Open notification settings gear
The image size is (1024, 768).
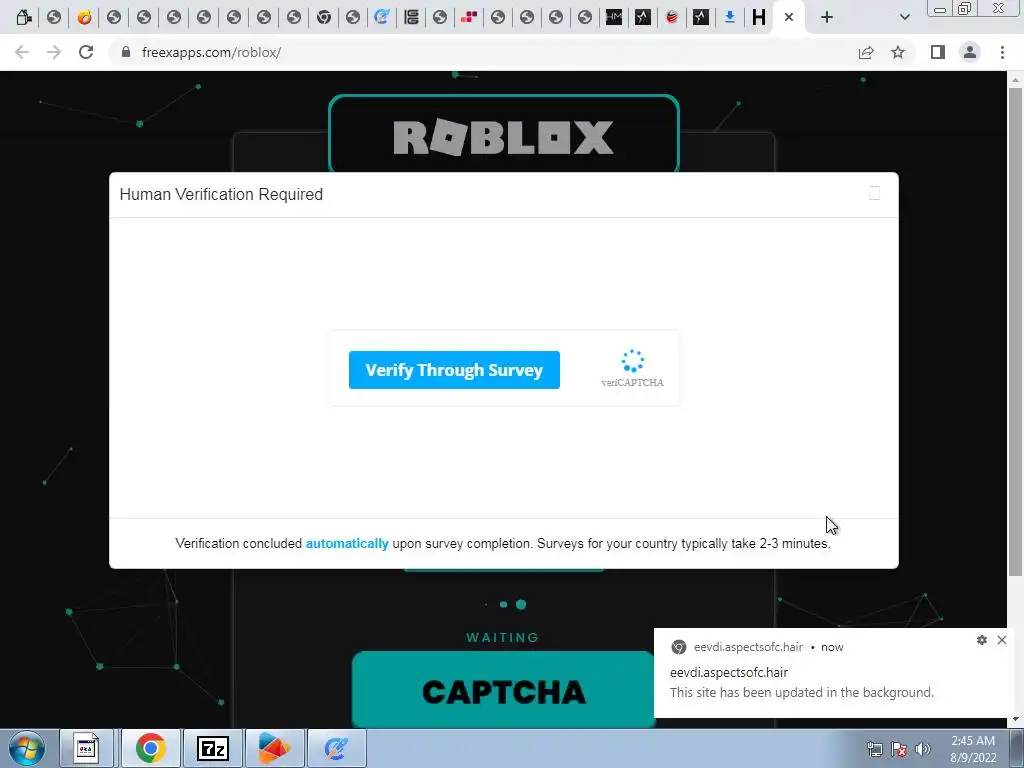(x=982, y=640)
